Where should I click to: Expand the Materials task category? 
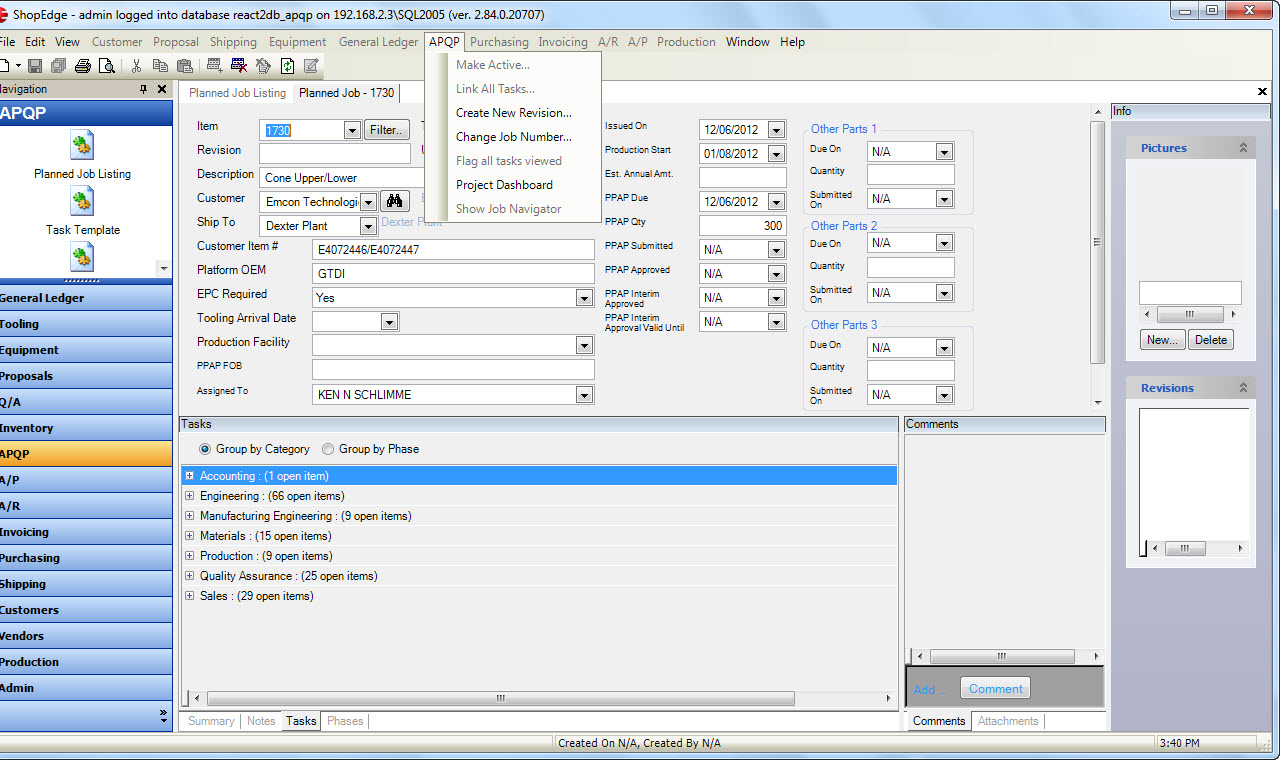190,536
